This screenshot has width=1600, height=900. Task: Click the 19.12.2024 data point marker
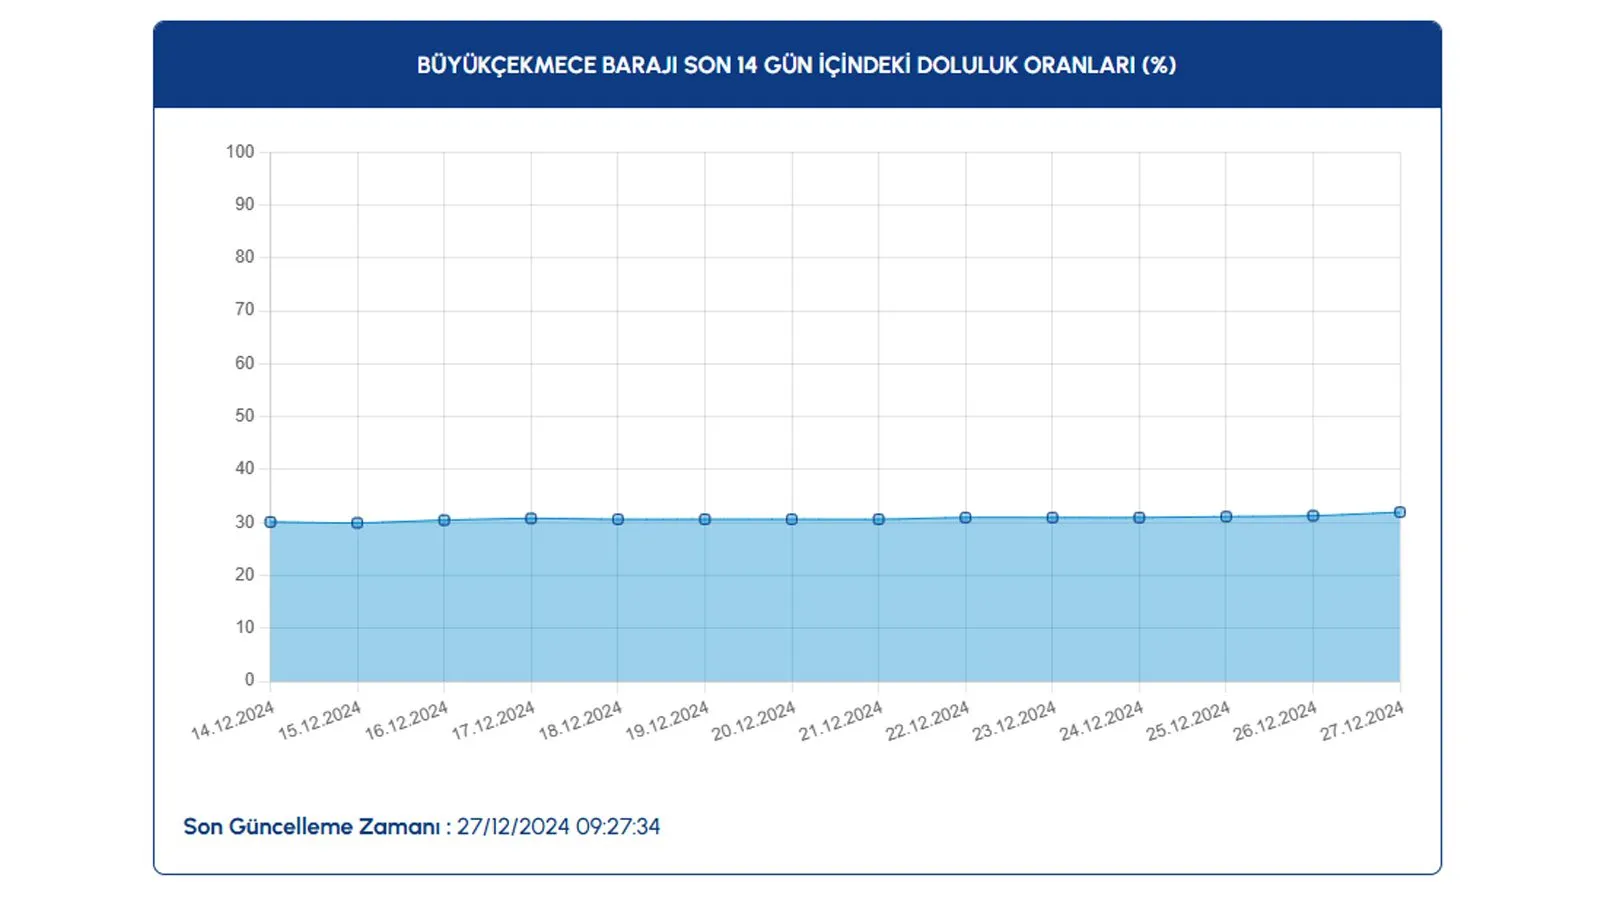tap(705, 520)
